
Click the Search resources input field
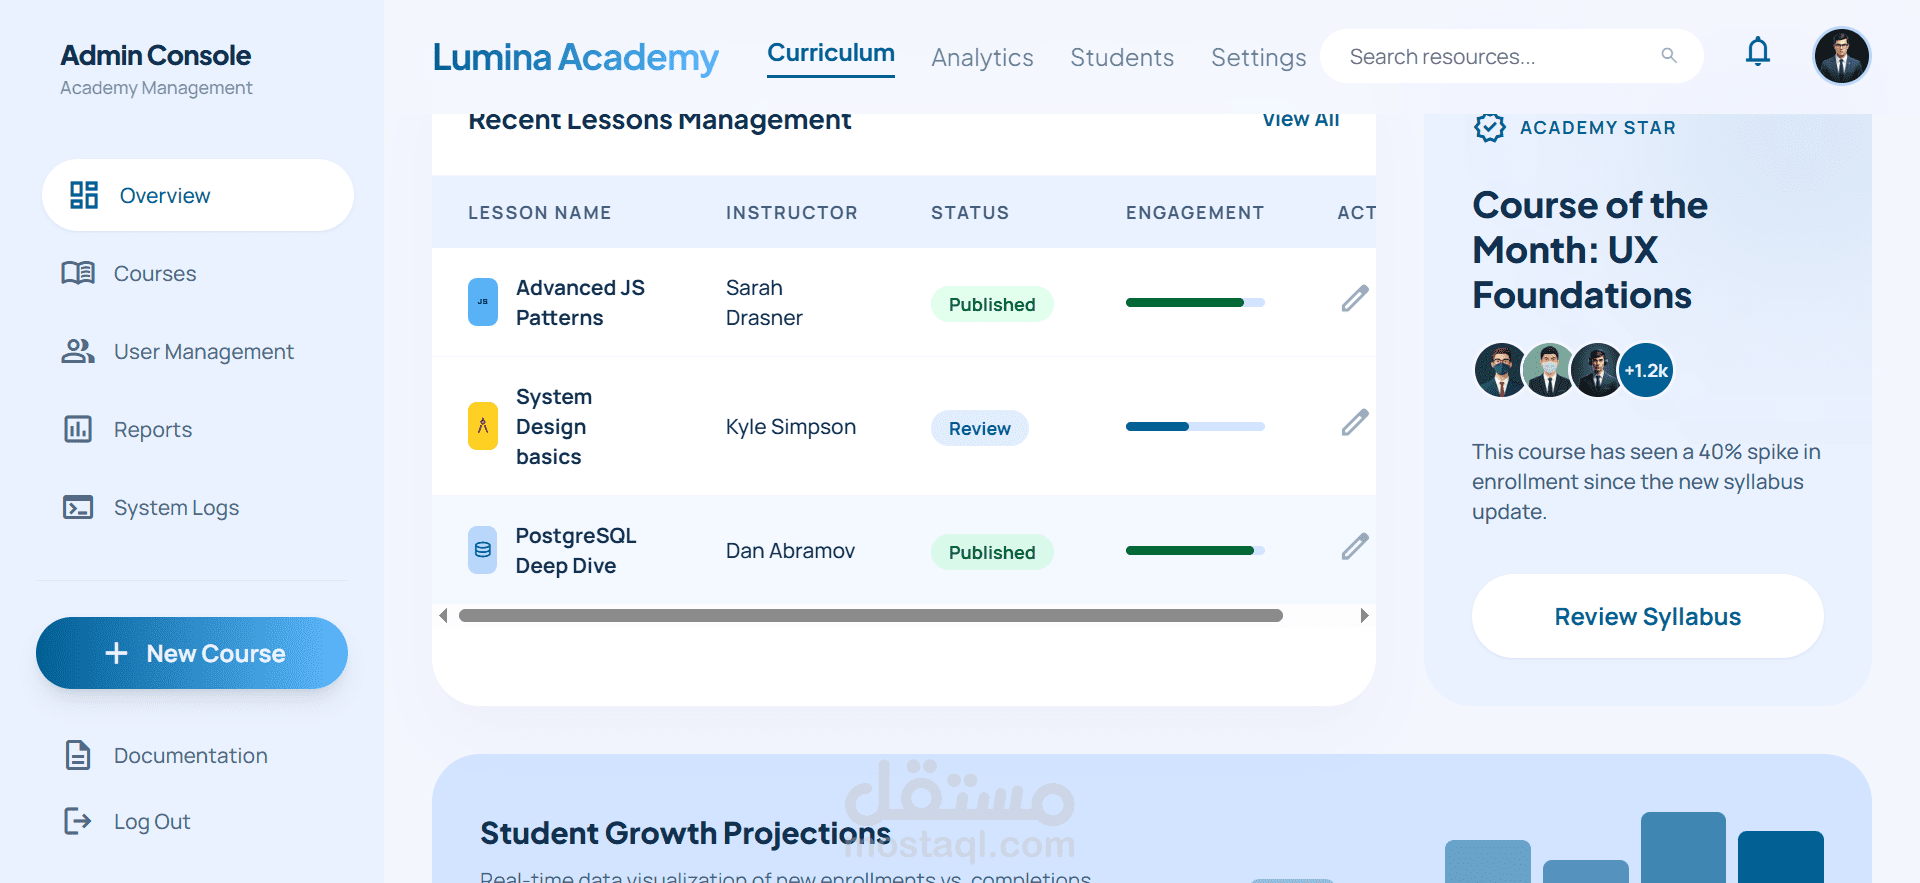point(1490,57)
